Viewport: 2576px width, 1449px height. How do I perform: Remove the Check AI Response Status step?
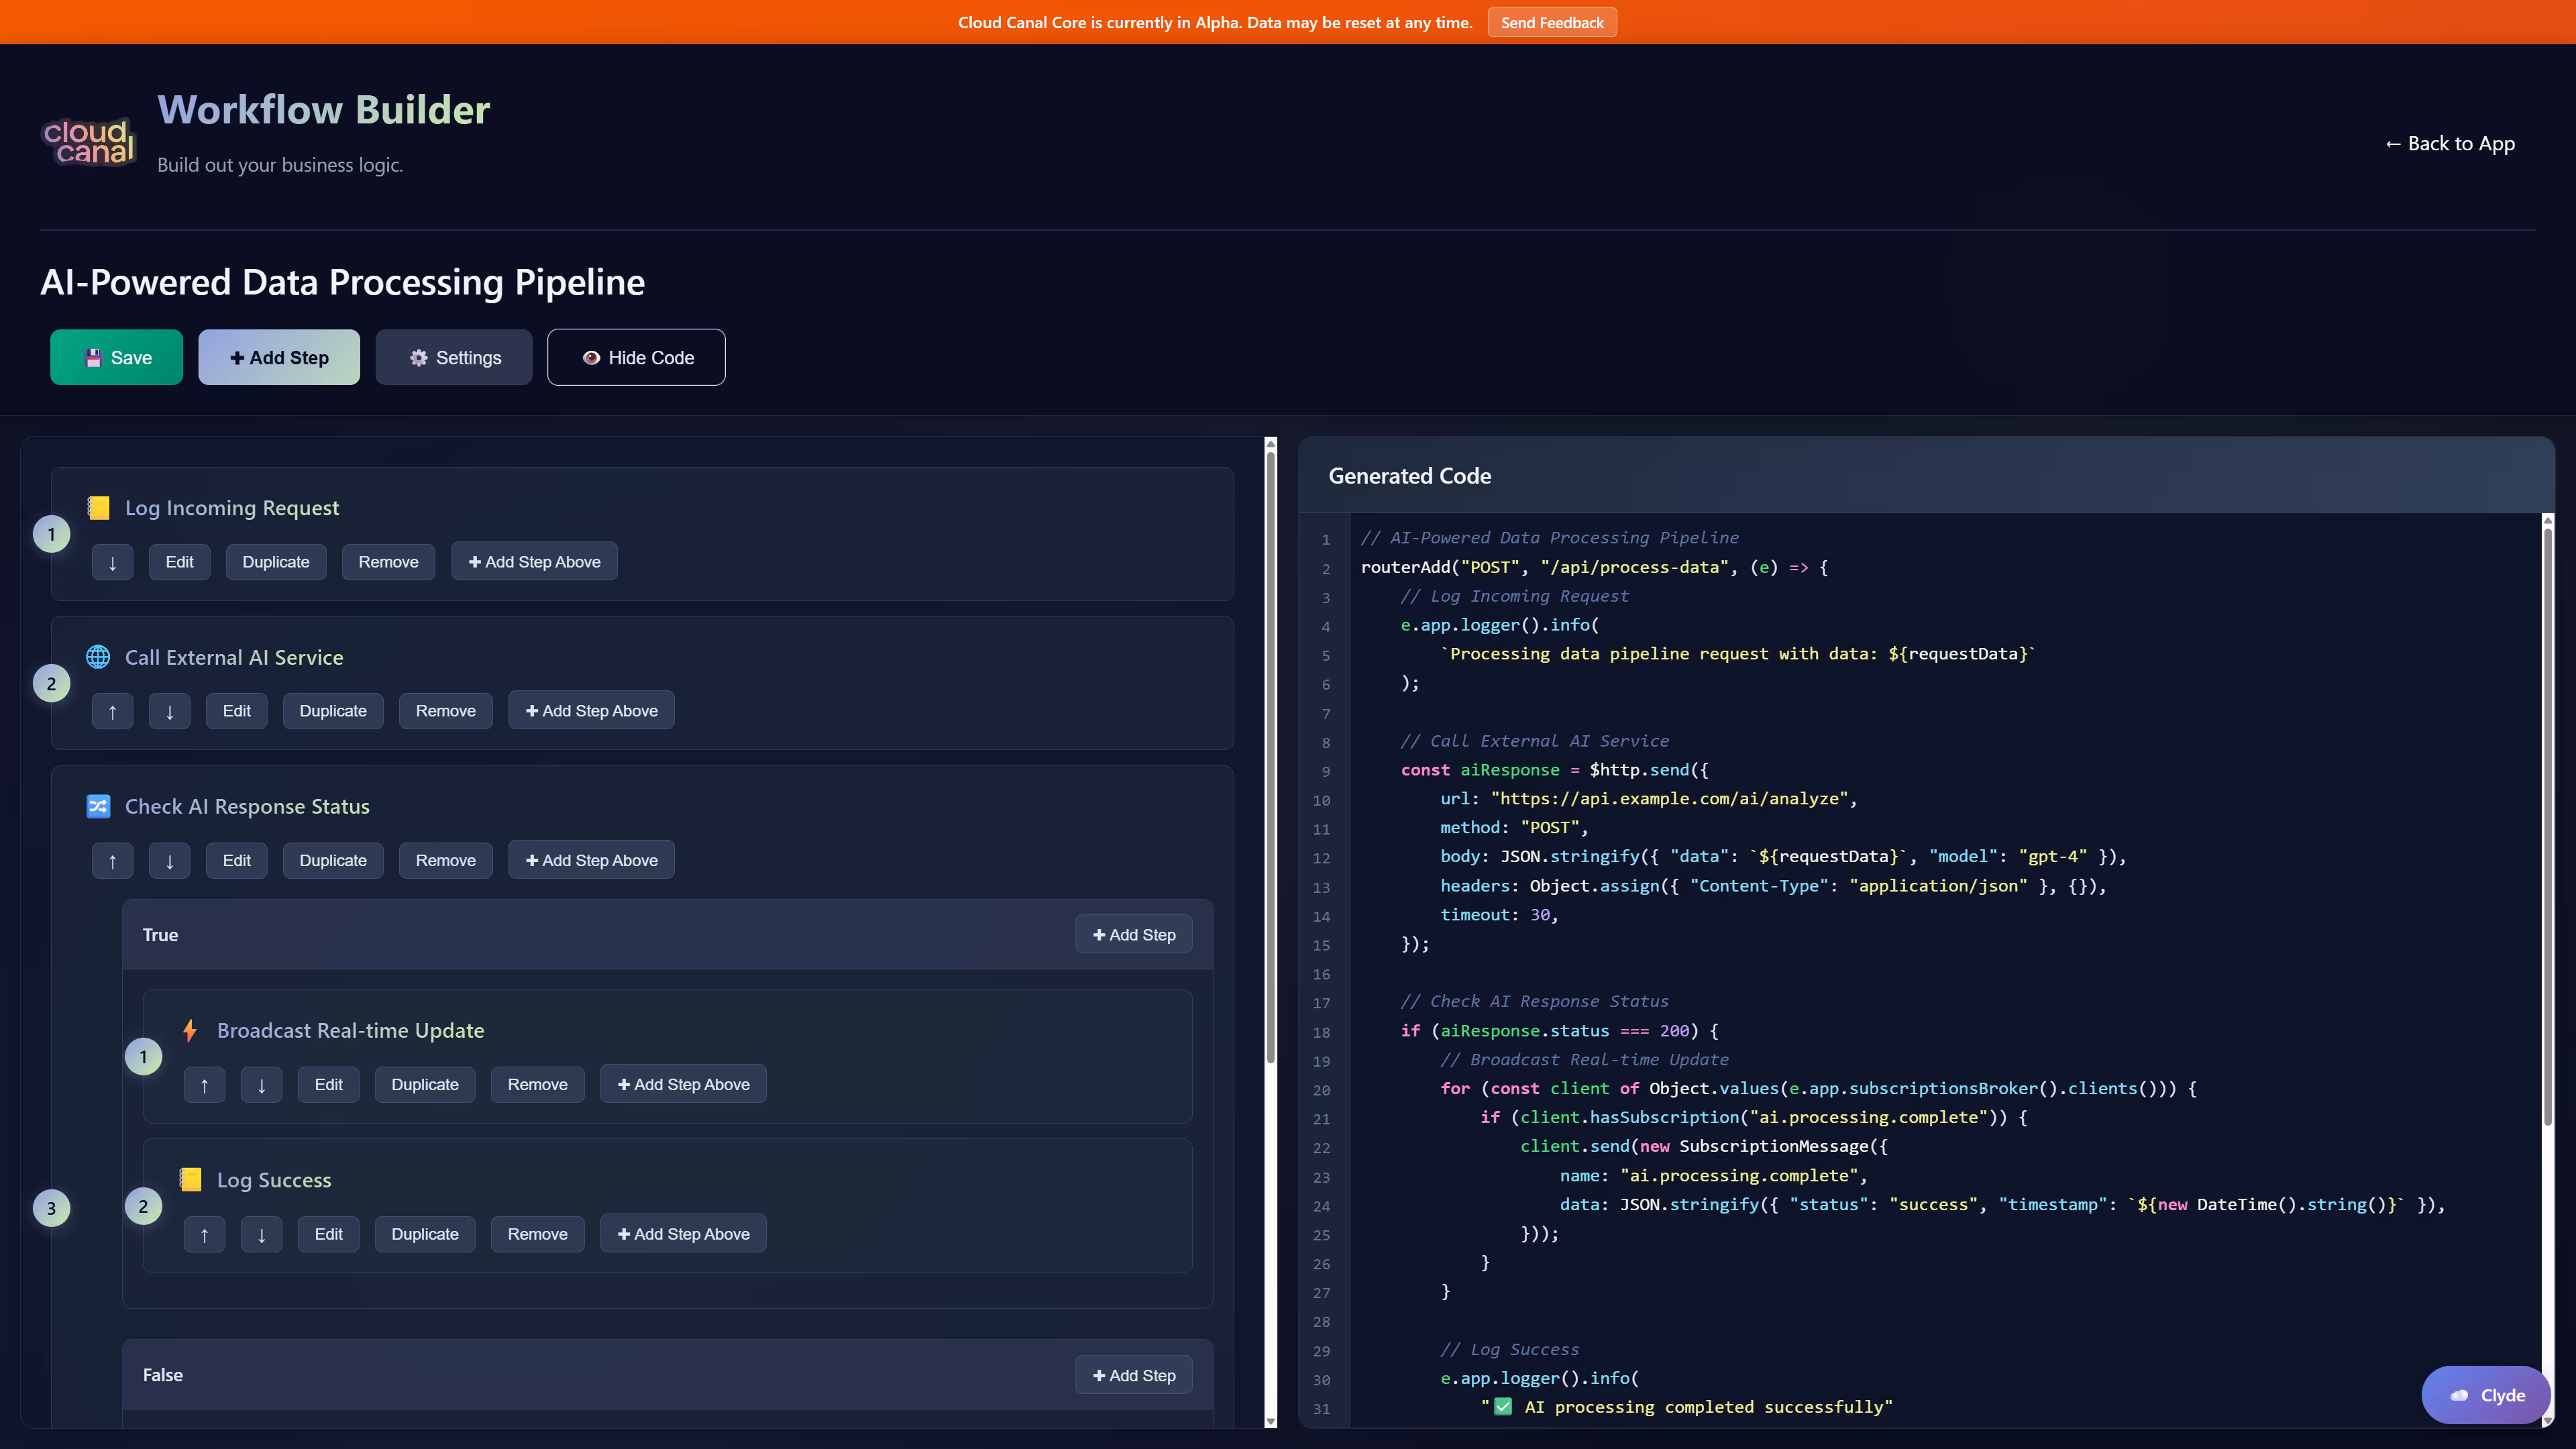tap(445, 860)
